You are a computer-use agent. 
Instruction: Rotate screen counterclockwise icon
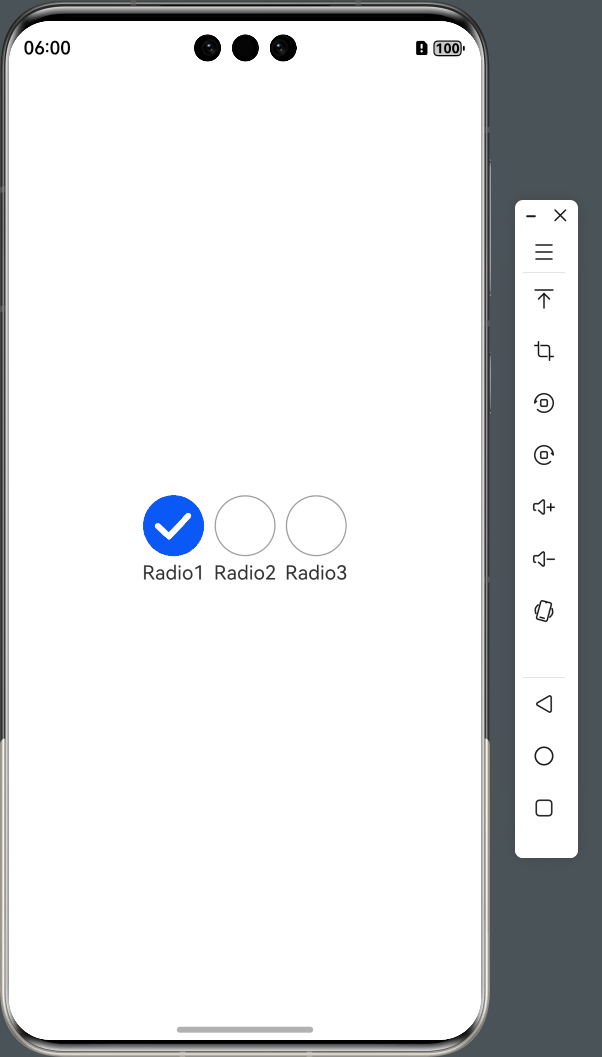pyautogui.click(x=544, y=402)
